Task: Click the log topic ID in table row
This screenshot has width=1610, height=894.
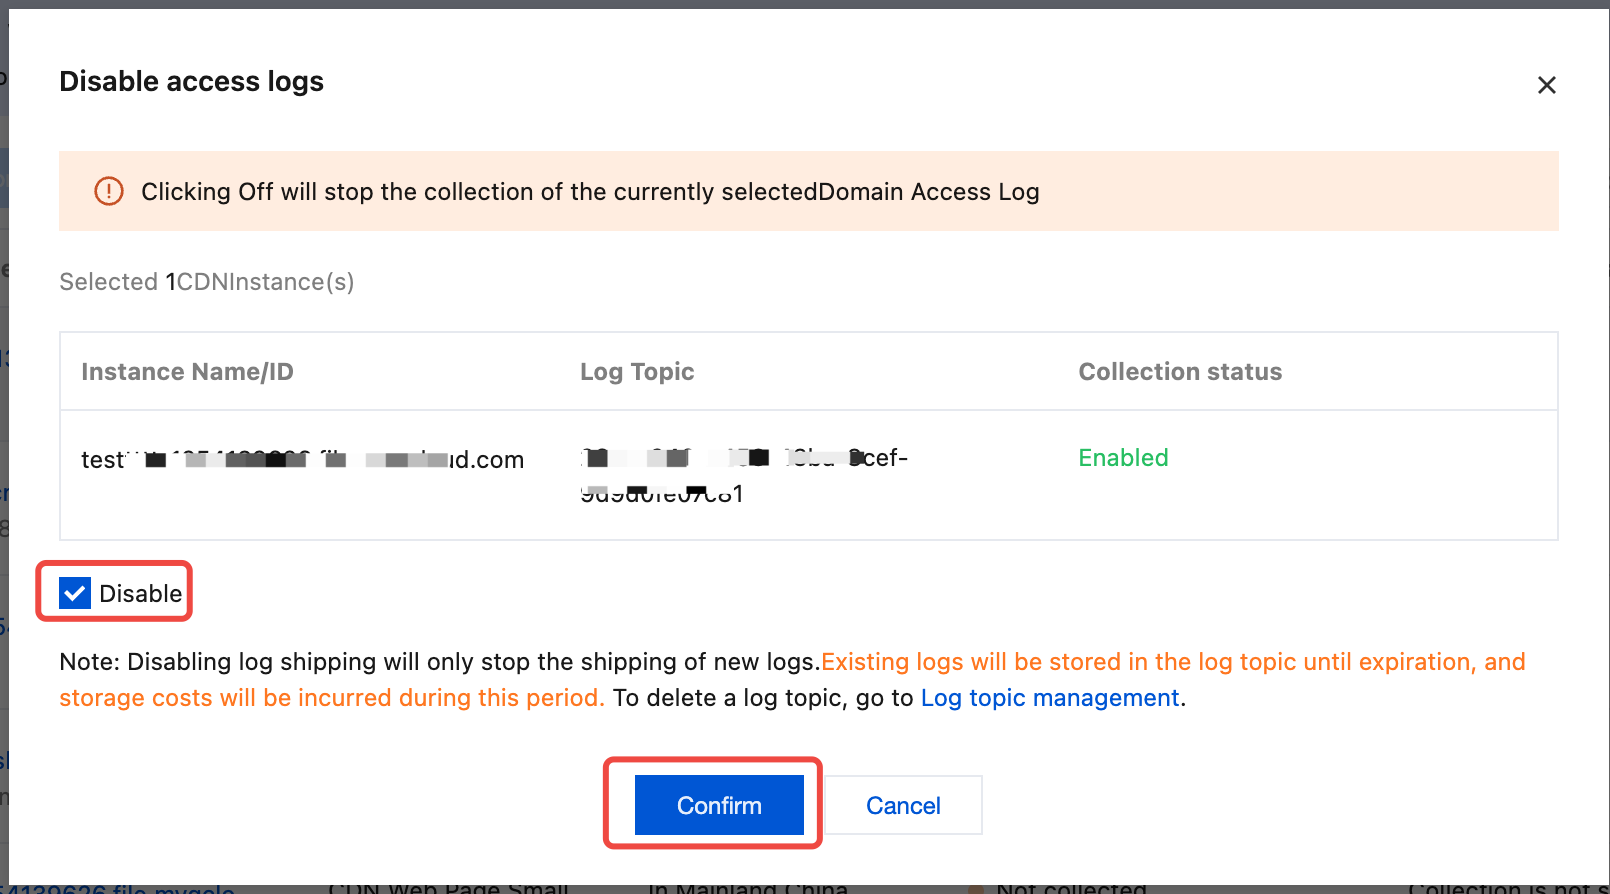Action: [x=743, y=475]
